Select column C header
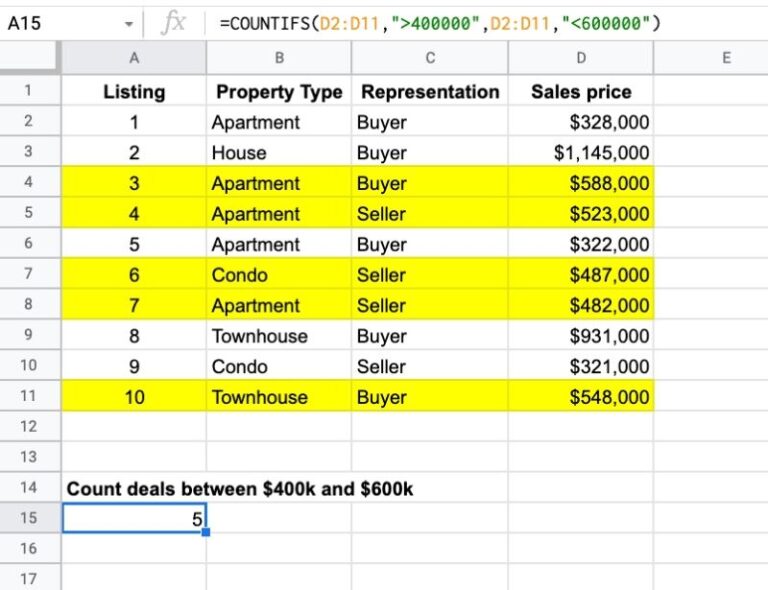Viewport: 768px width, 590px height. (x=429, y=58)
